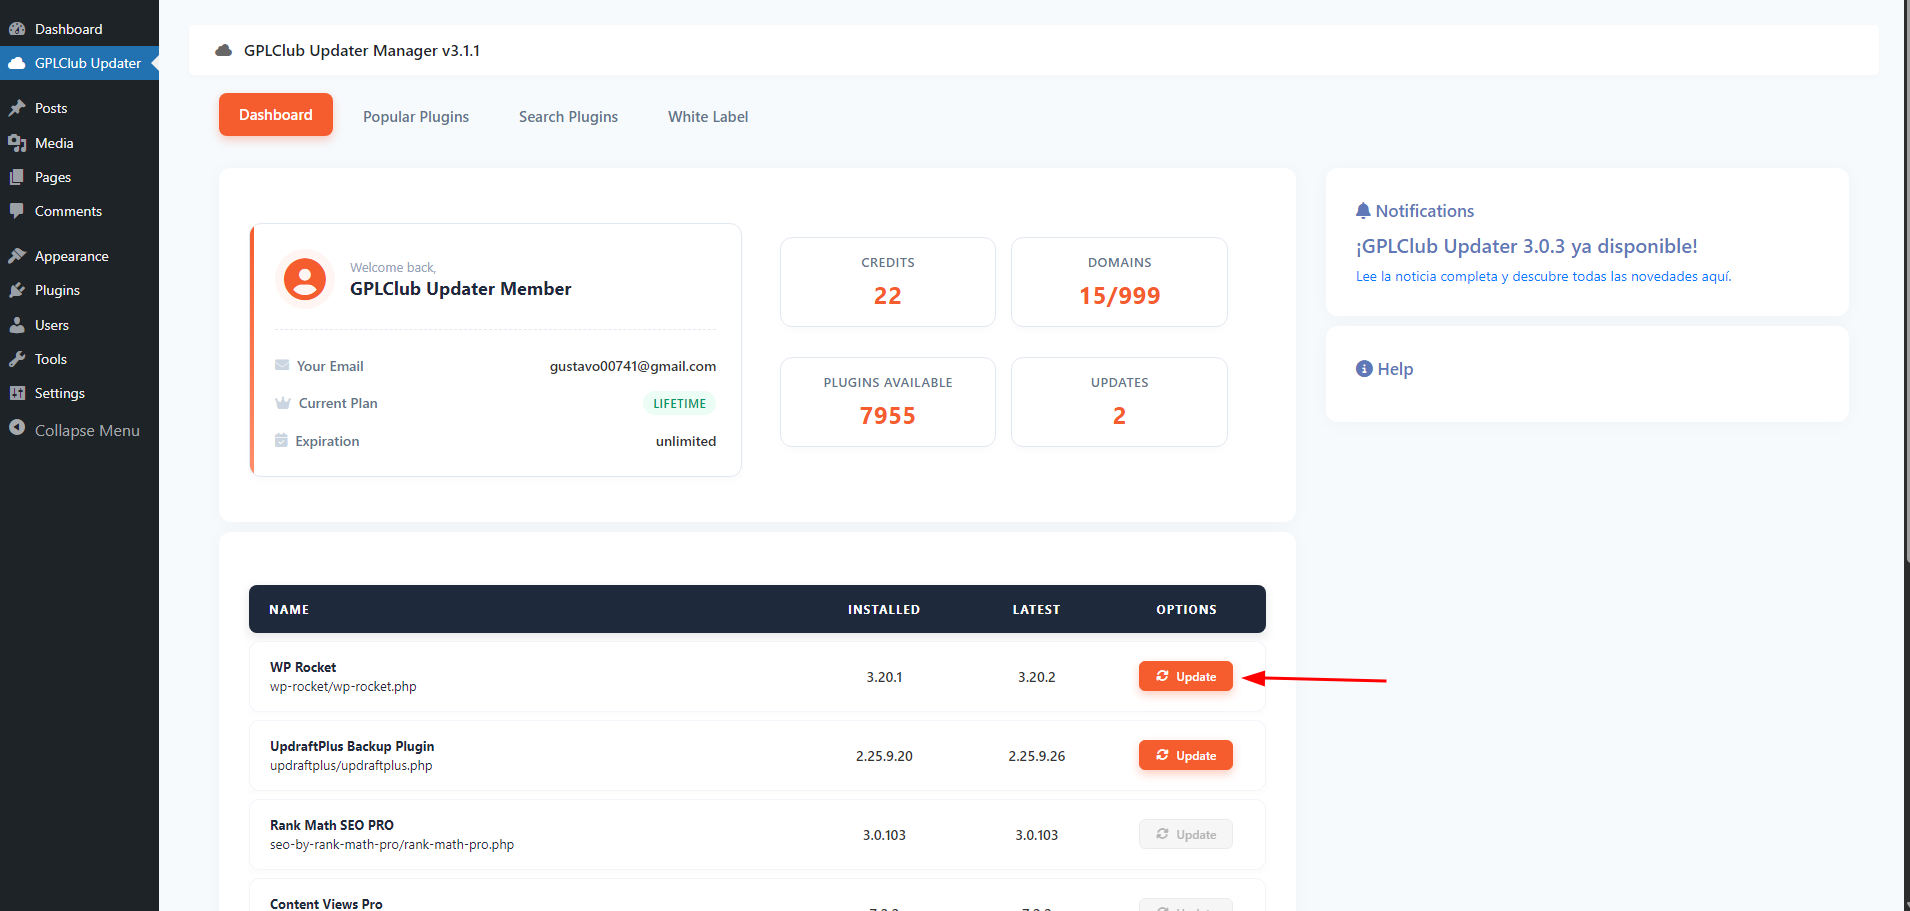This screenshot has height=911, width=1910.
Task: Click the disabled Update button for Rank Math SEO PRO
Action: (x=1186, y=834)
